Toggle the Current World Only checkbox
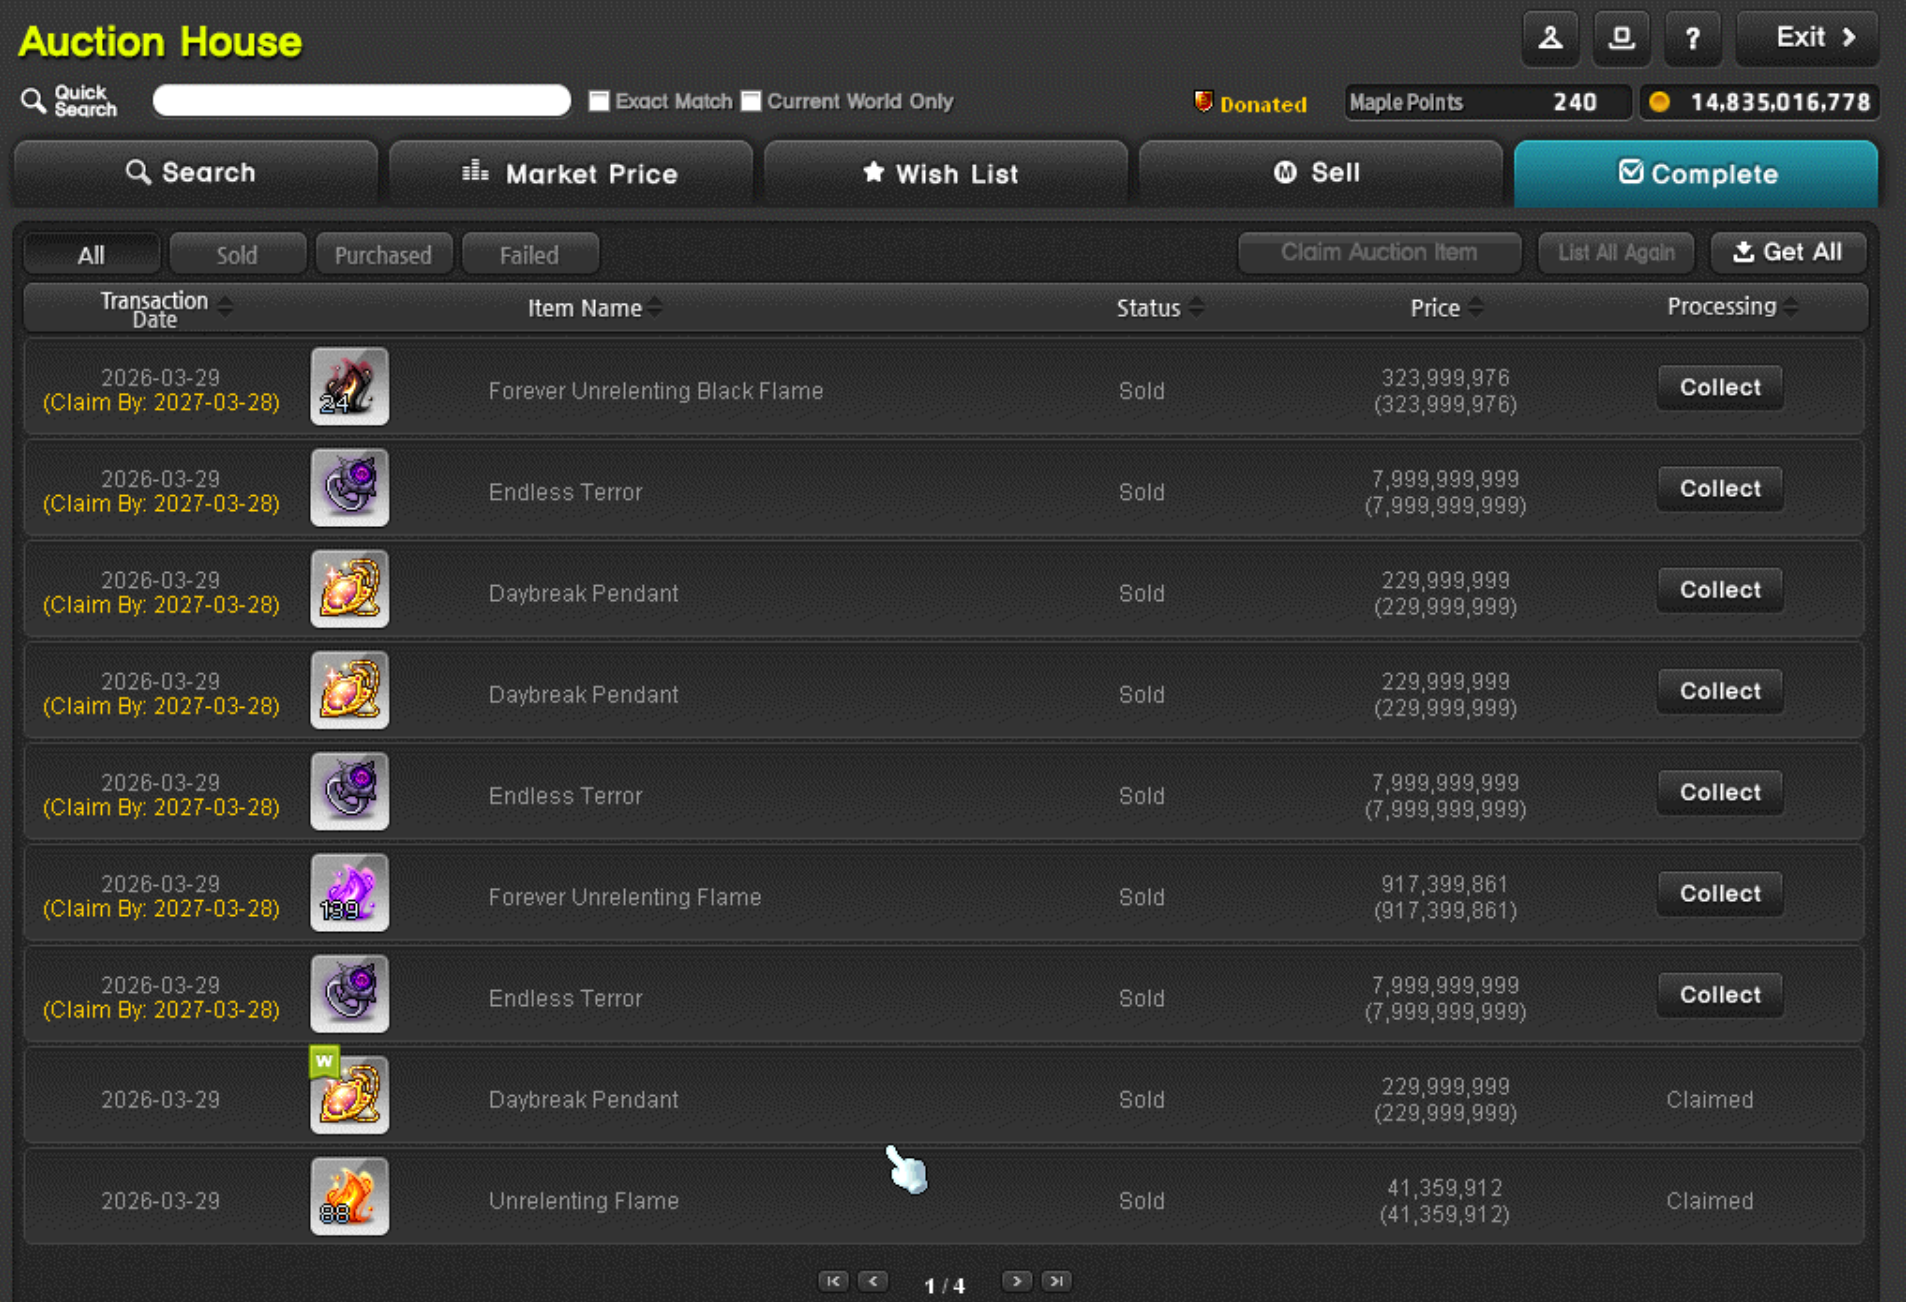This screenshot has width=1906, height=1302. click(x=751, y=101)
